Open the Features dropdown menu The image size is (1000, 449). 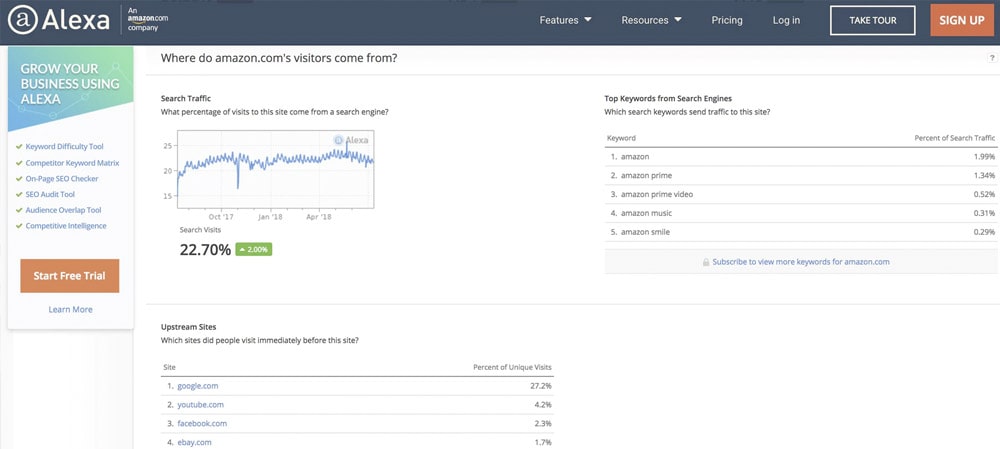click(x=565, y=20)
